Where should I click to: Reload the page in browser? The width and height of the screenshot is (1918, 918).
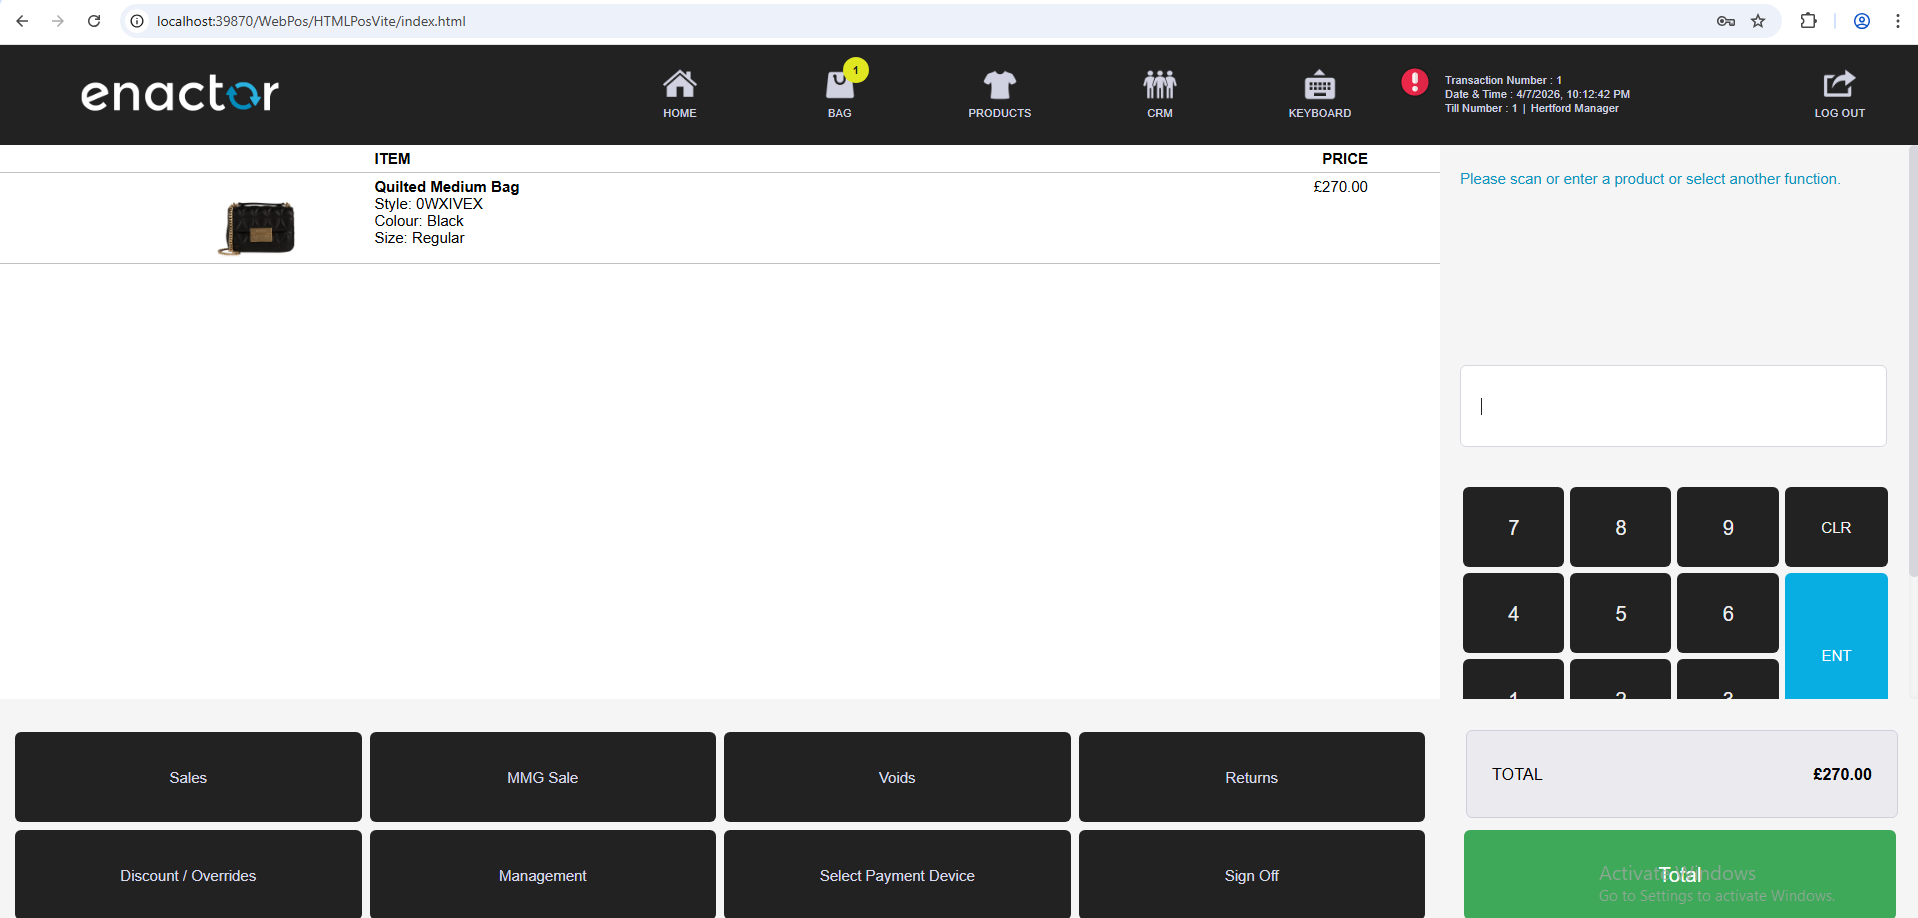click(94, 21)
